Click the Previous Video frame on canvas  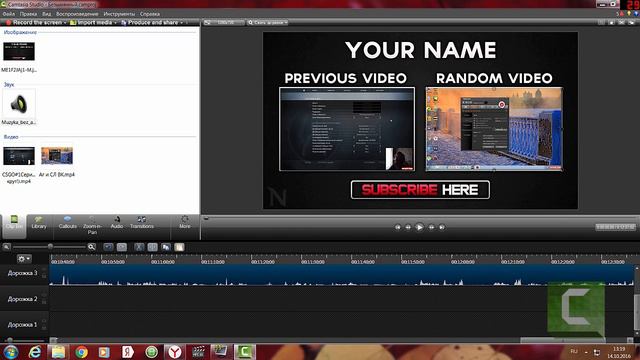(x=347, y=129)
